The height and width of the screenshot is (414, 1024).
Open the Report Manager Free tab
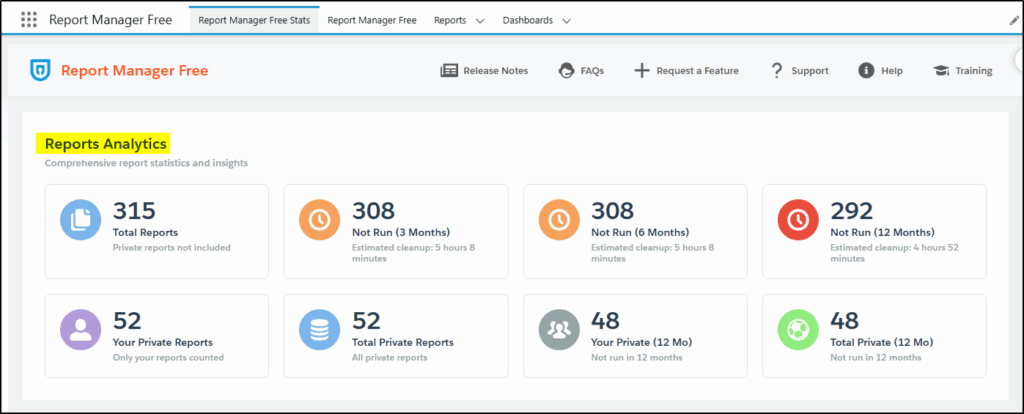[x=372, y=20]
